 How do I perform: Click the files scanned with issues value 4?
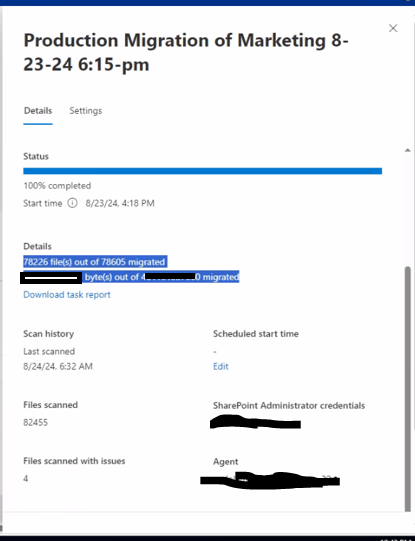coord(26,479)
